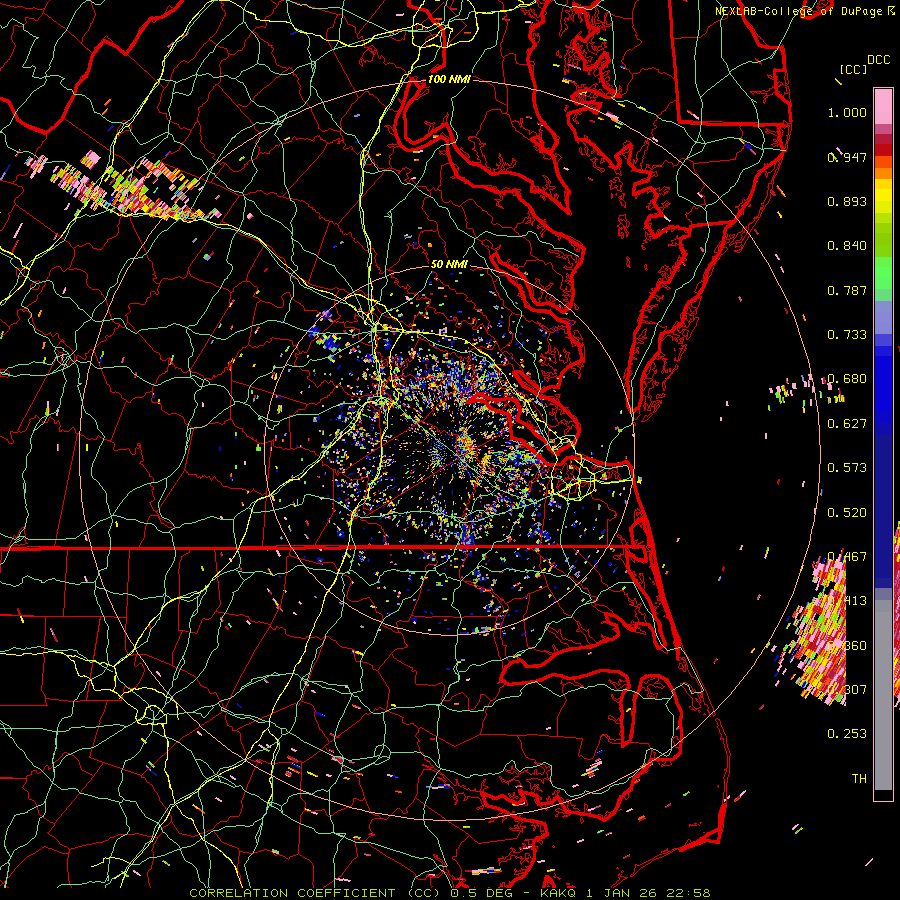Viewport: 900px width, 900px height.
Task: Click the TH label at the scale bottom
Action: [x=859, y=779]
